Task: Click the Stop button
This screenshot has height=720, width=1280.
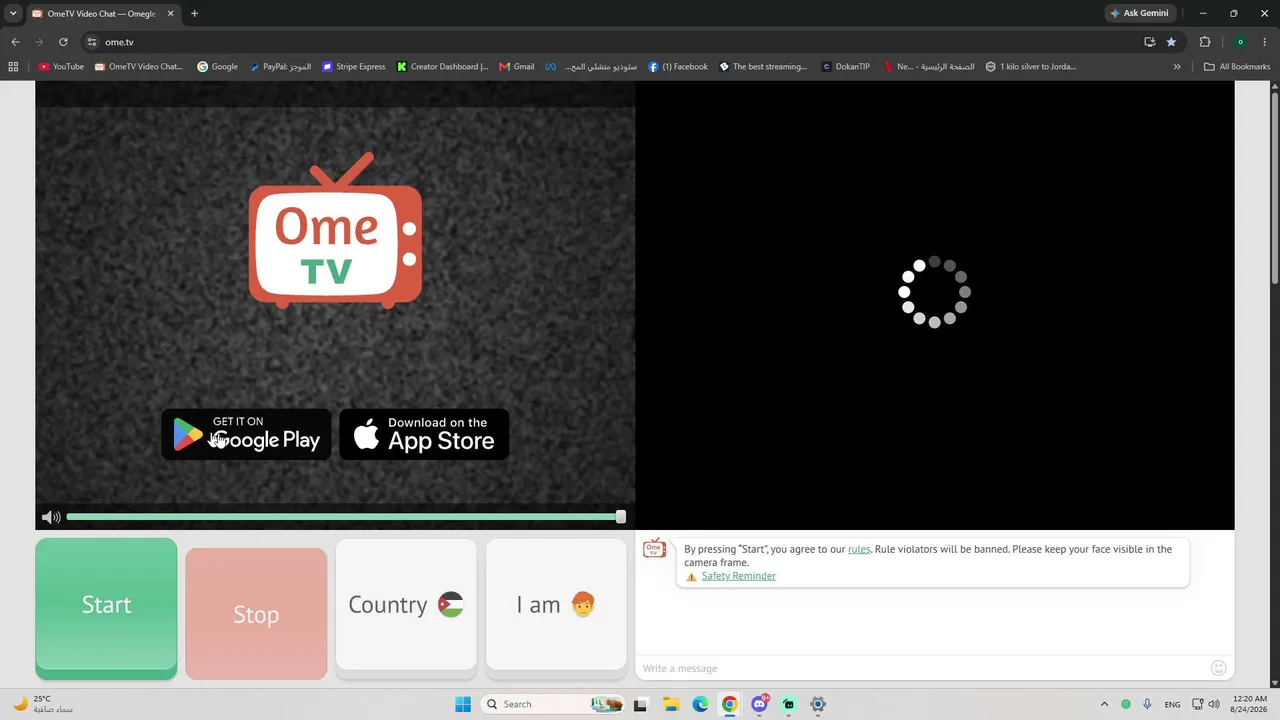Action: point(256,614)
